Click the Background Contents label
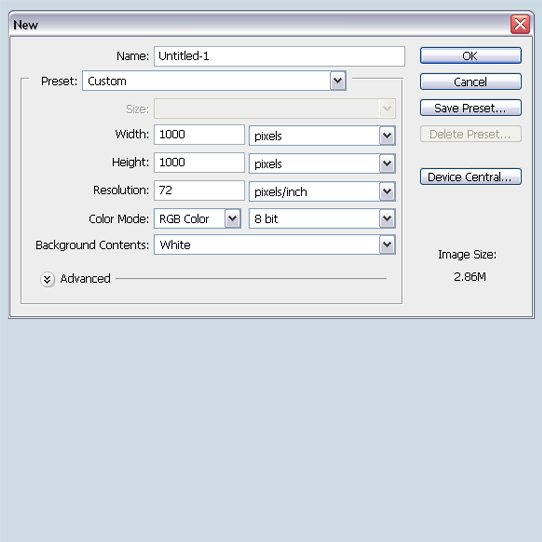Image resolution: width=542 pixels, height=542 pixels. tap(92, 245)
